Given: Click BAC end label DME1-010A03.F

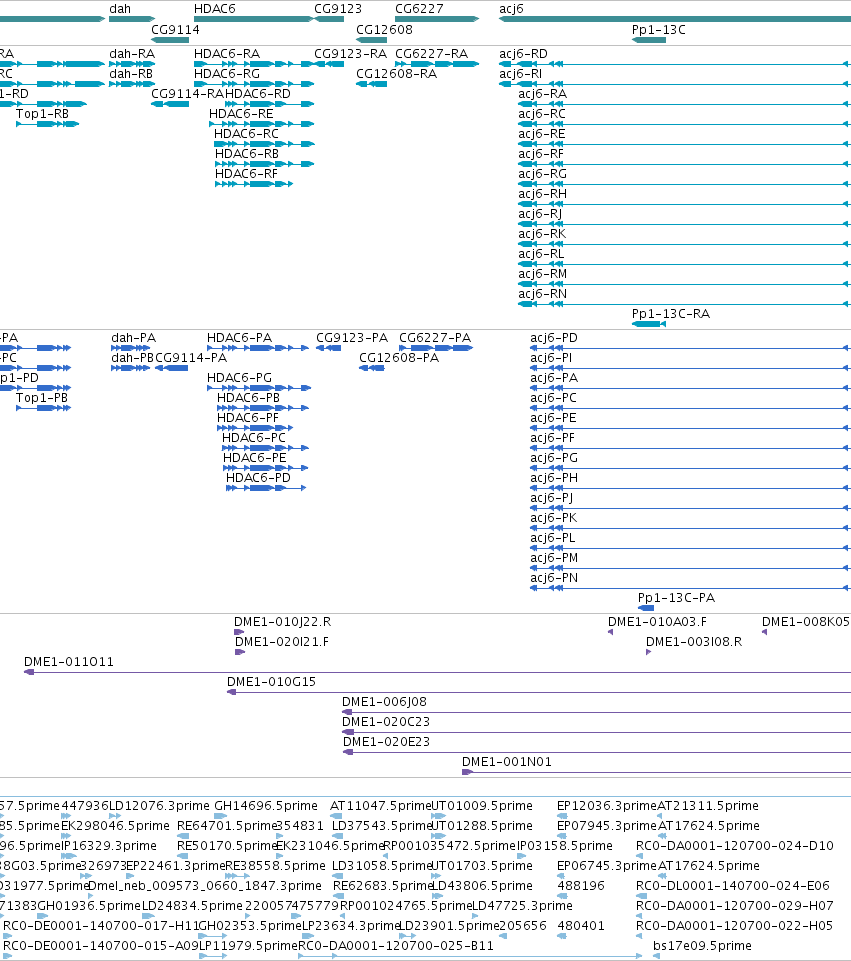Looking at the screenshot, I should (x=657, y=621).
